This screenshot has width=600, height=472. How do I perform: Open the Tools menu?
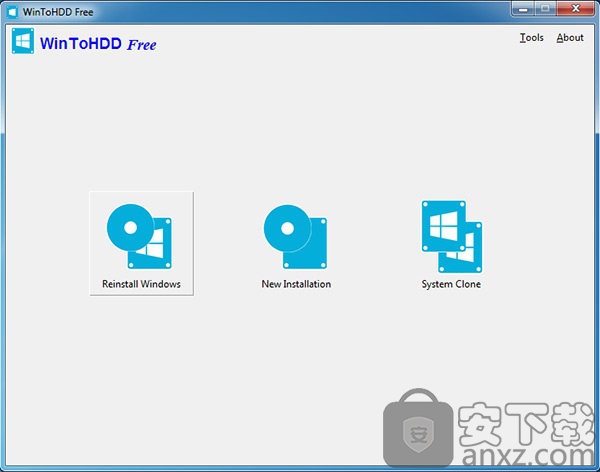(x=532, y=38)
